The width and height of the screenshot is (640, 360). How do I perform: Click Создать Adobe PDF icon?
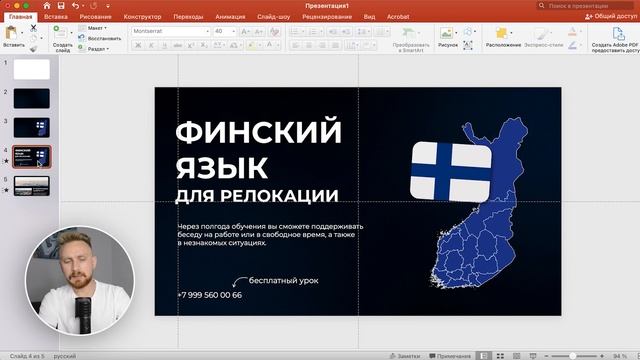[618, 33]
